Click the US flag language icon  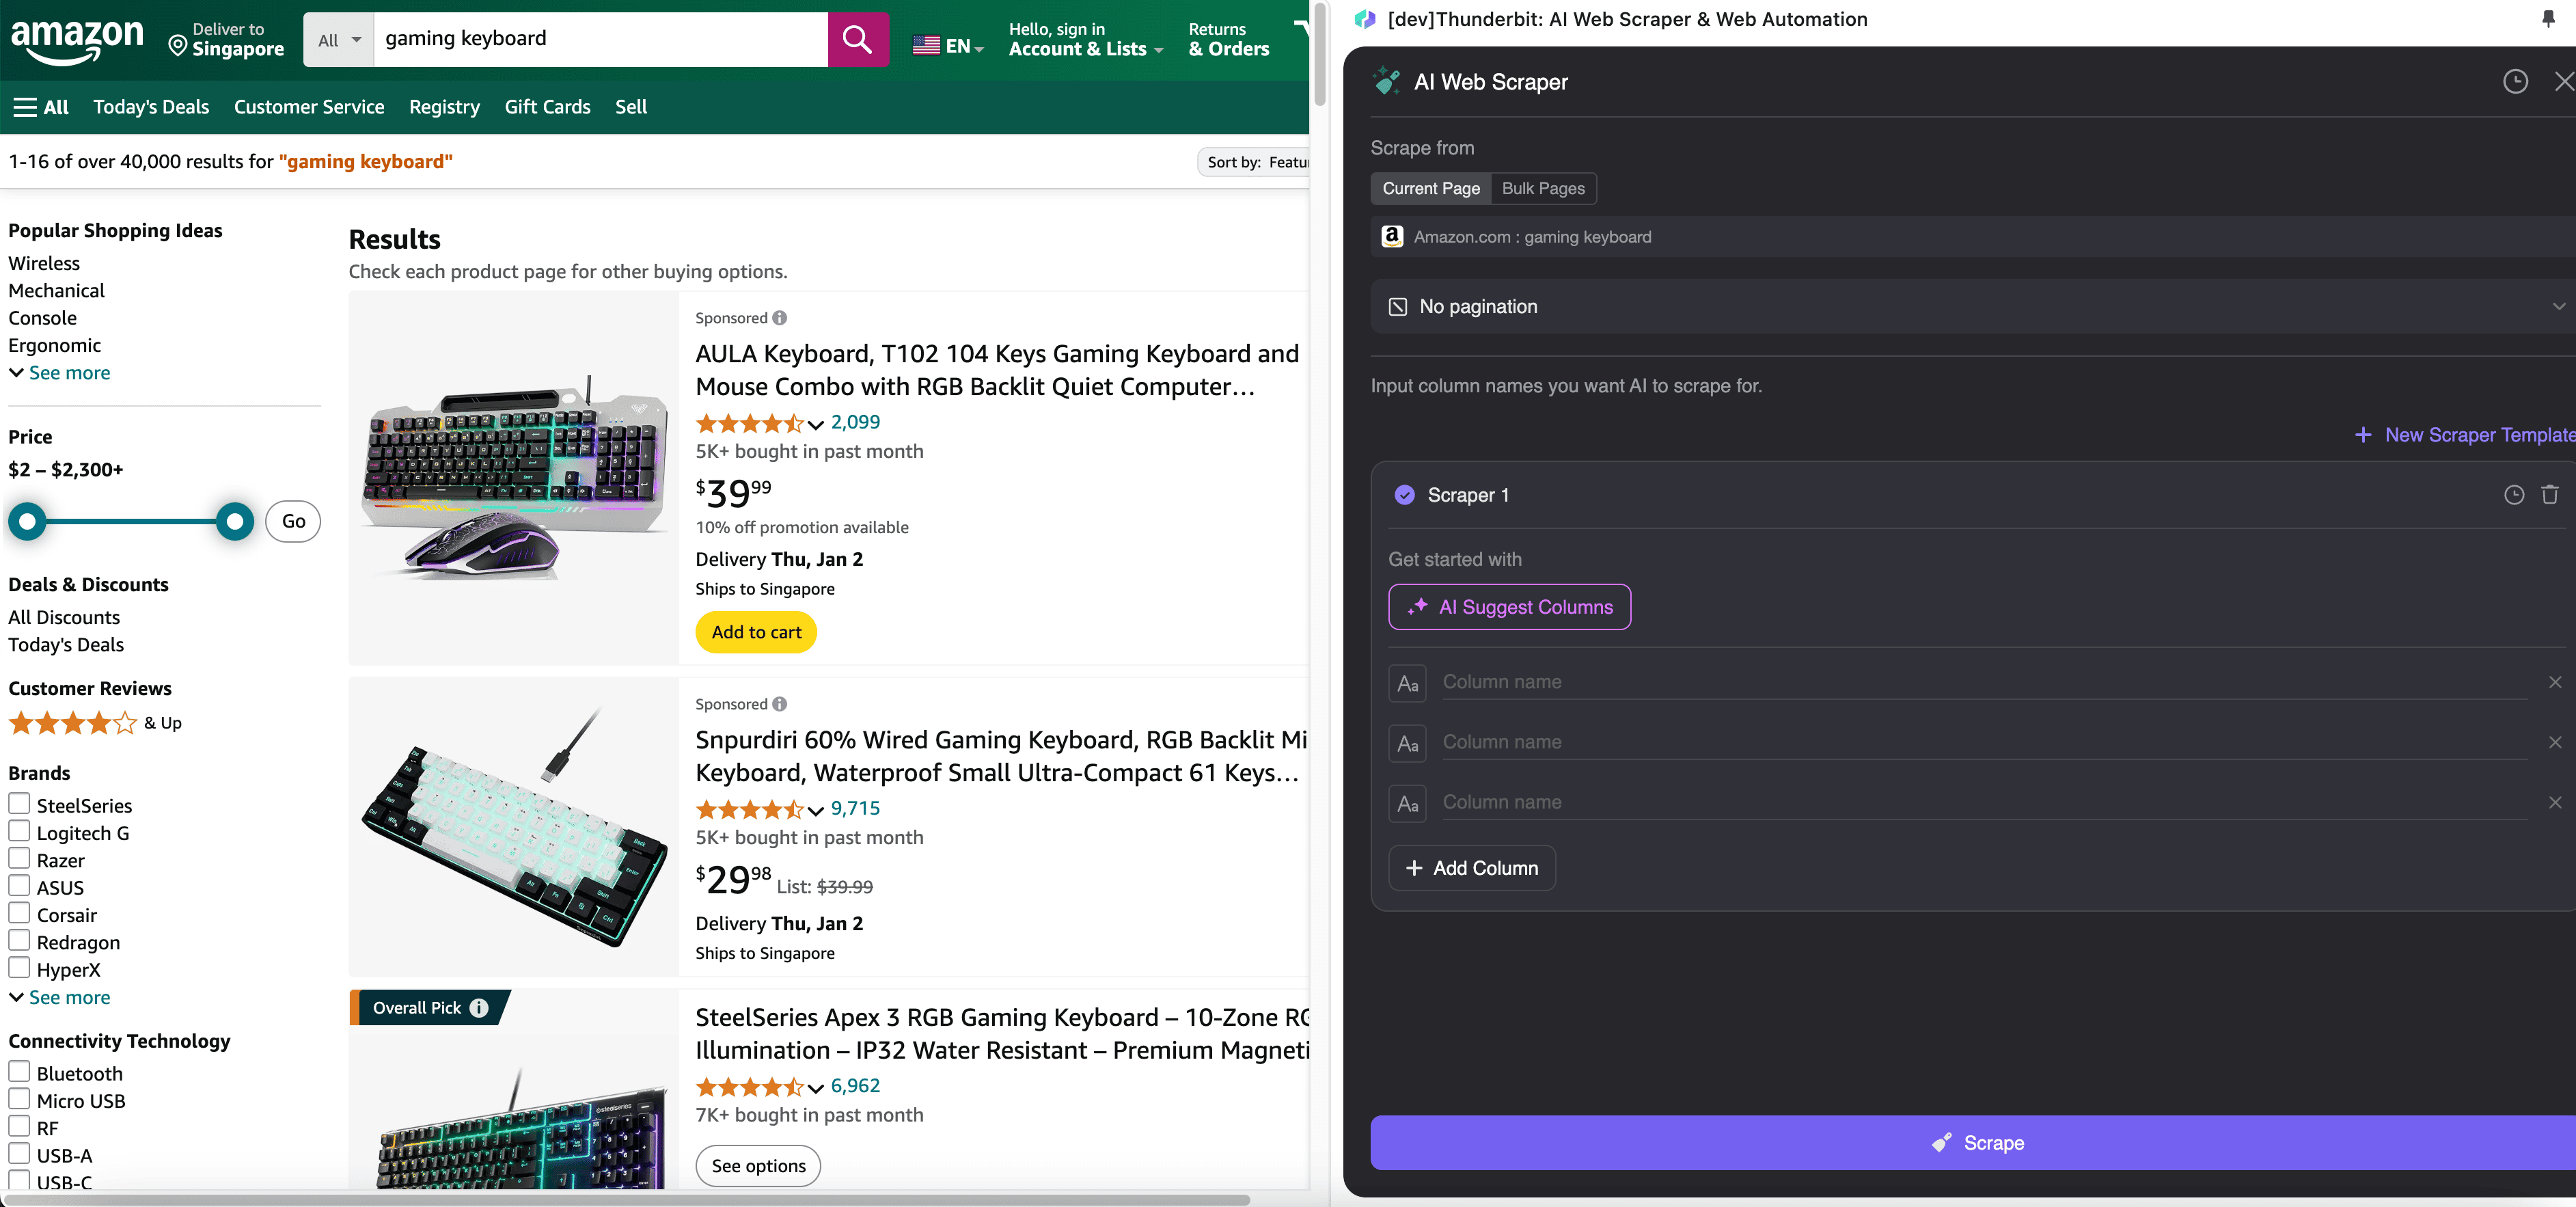click(926, 45)
